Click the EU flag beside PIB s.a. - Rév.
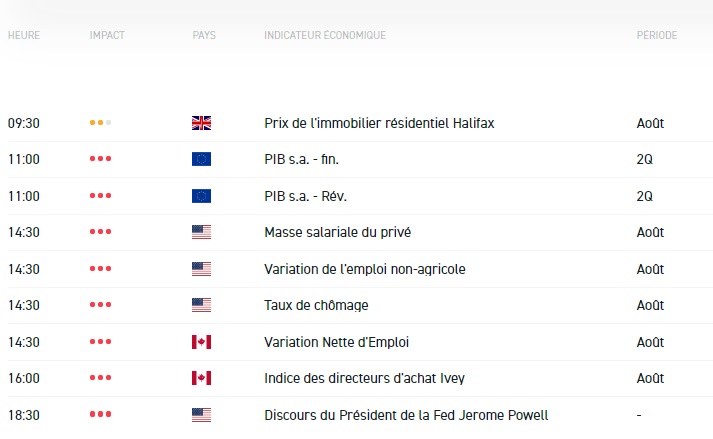Image resolution: width=713 pixels, height=439 pixels. [201, 196]
